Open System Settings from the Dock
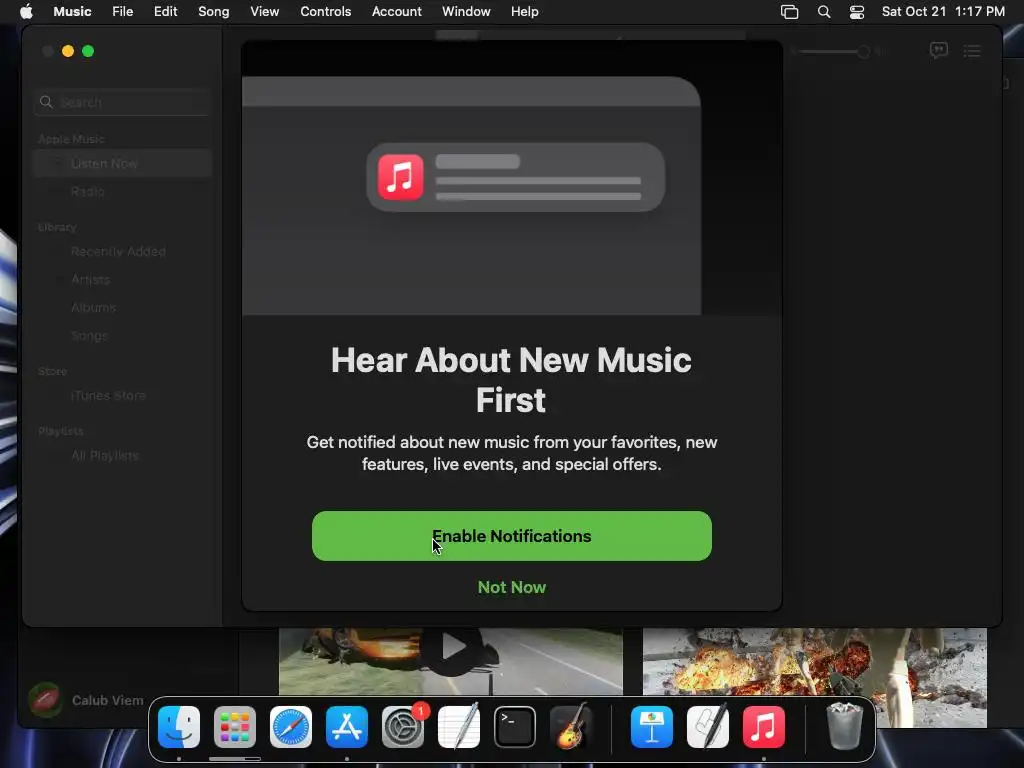Screen dimensions: 1024x768 [403, 727]
